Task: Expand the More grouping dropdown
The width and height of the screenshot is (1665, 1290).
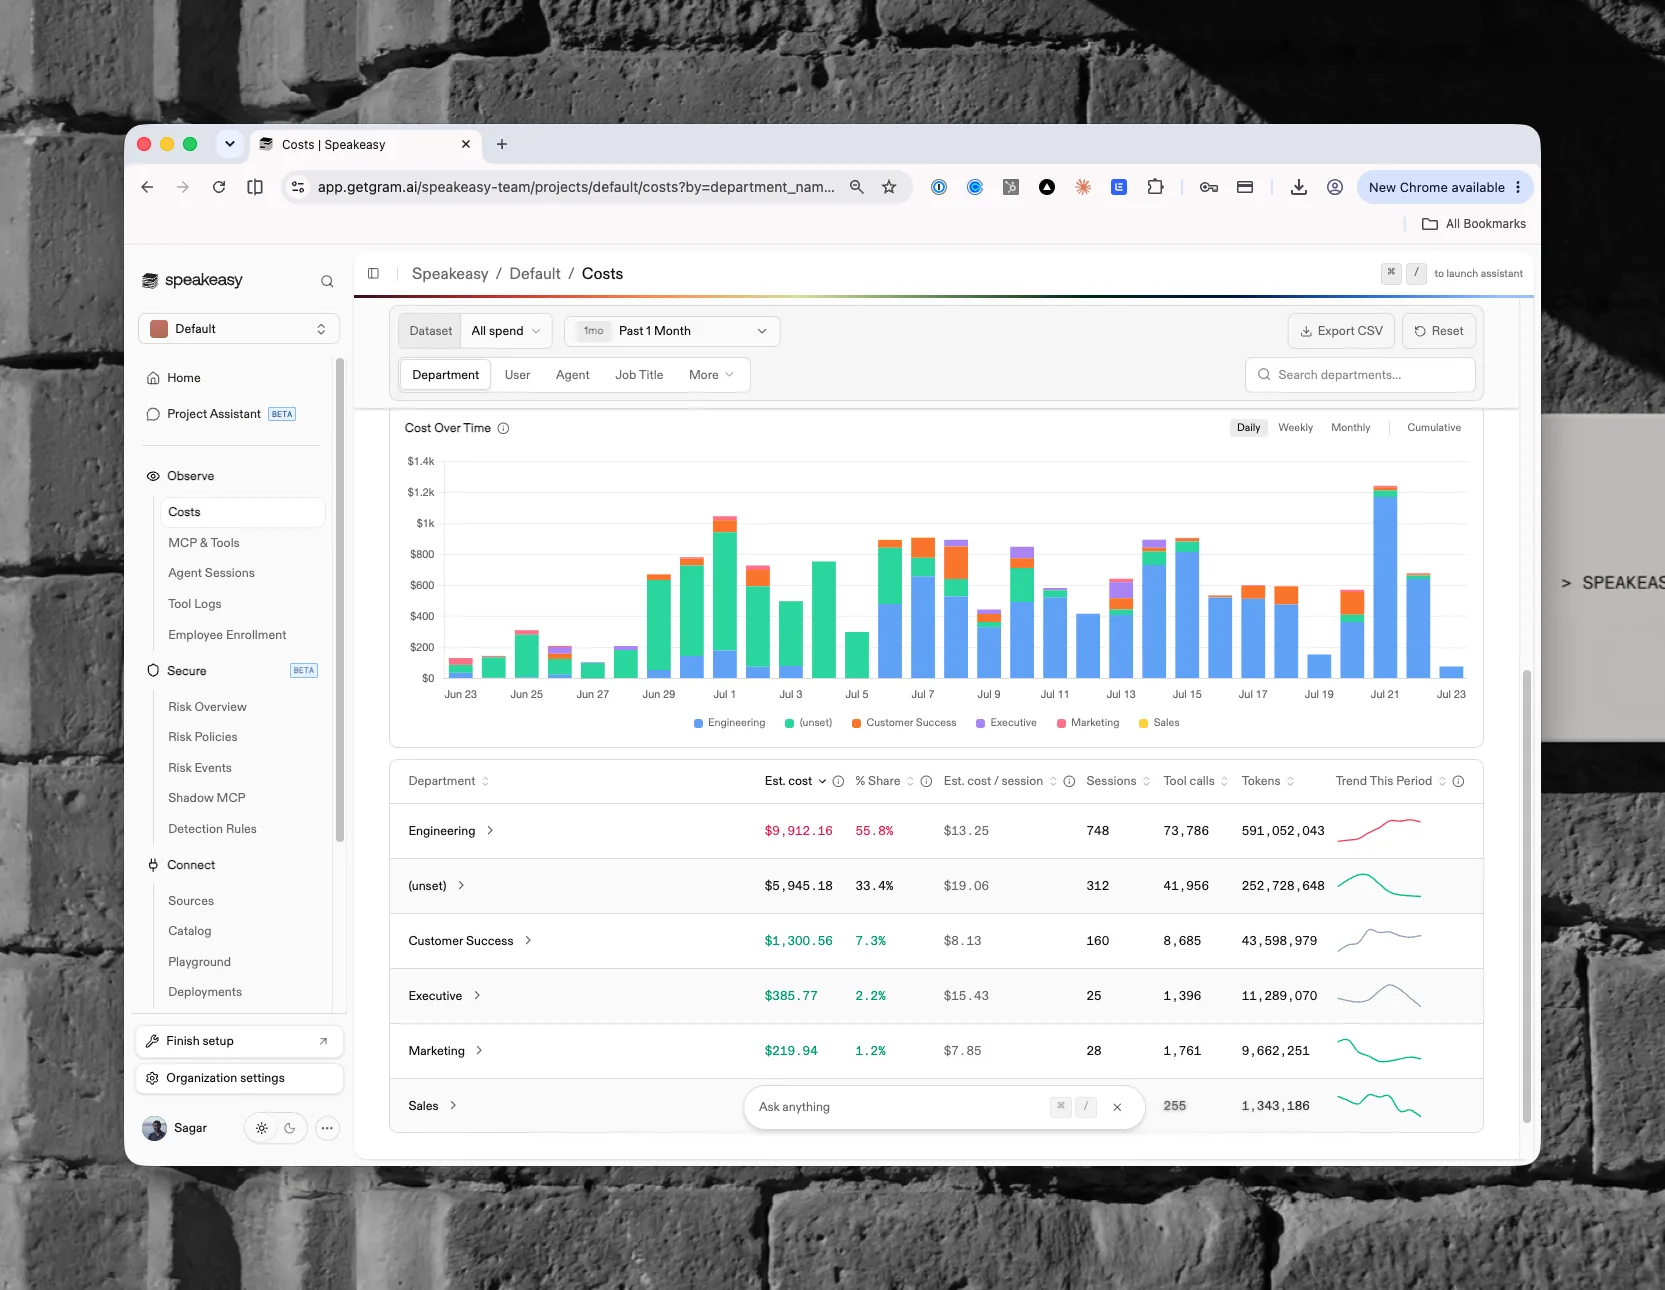Action: click(711, 375)
